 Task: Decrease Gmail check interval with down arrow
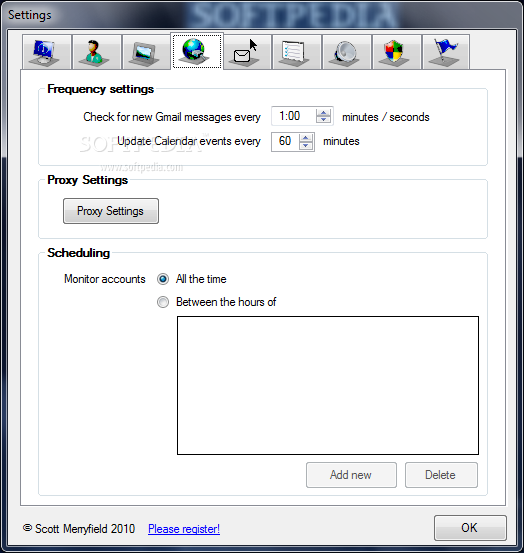click(323, 119)
